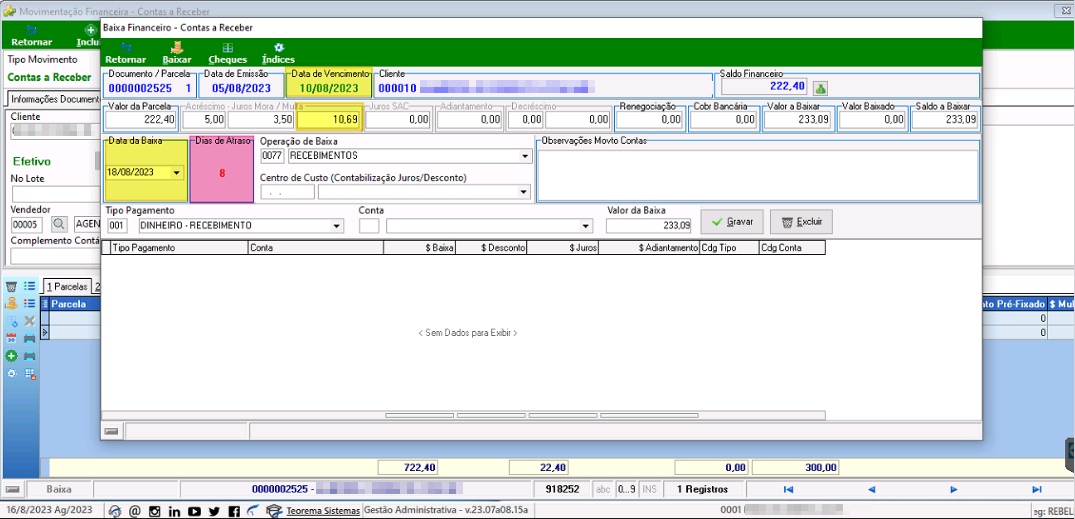1075x519 pixels.
Task: Expand the Tipo Pagamento DINHEIRO dropdown
Action: (337, 226)
